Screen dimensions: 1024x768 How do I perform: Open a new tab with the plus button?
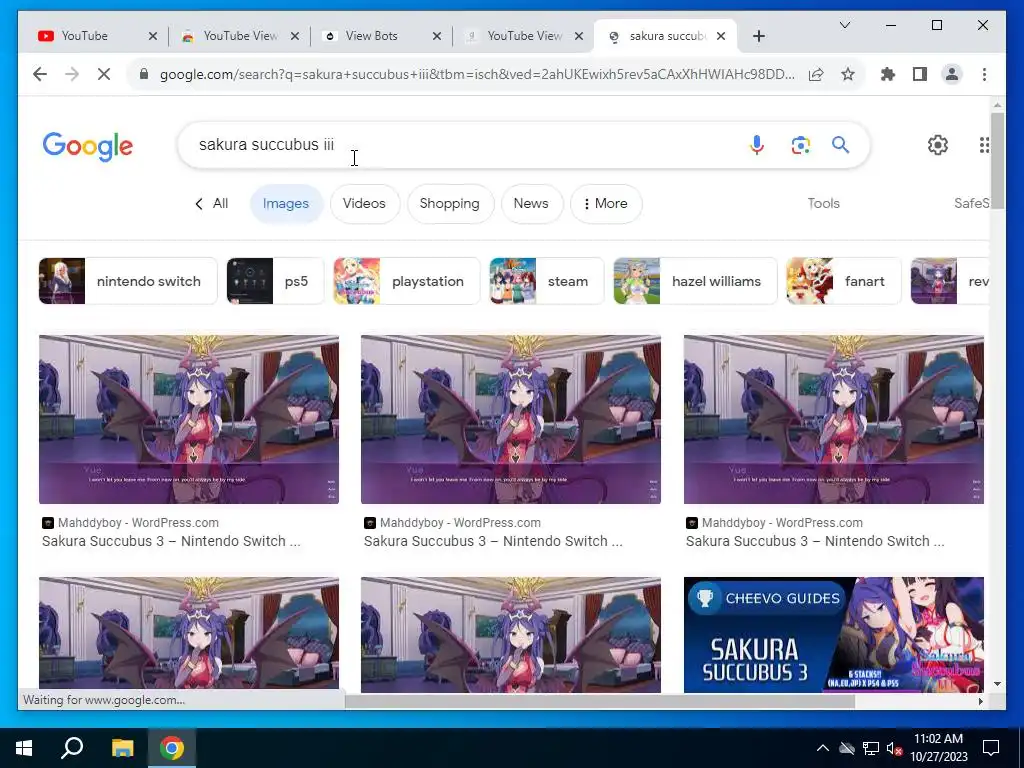pyautogui.click(x=759, y=36)
